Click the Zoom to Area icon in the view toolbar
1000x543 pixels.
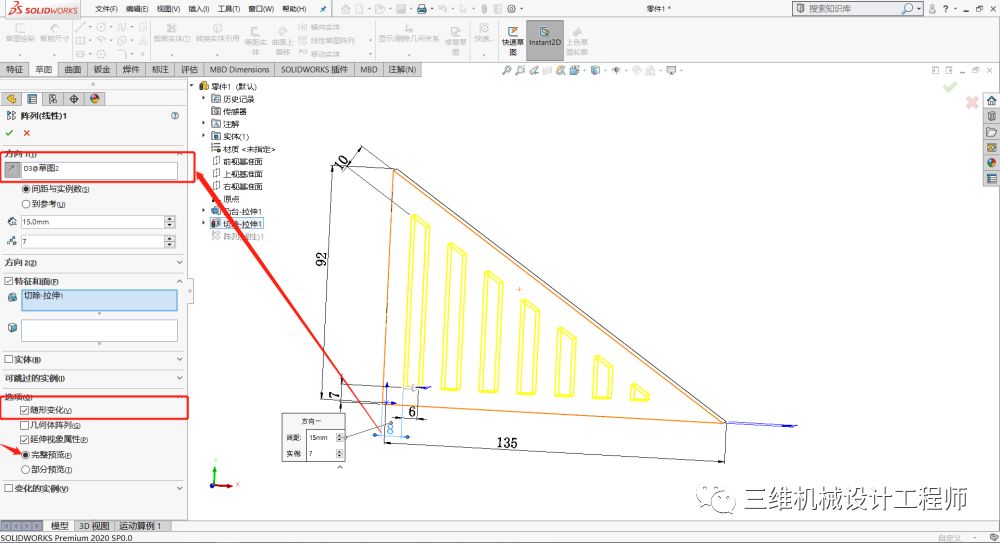pyautogui.click(x=520, y=70)
